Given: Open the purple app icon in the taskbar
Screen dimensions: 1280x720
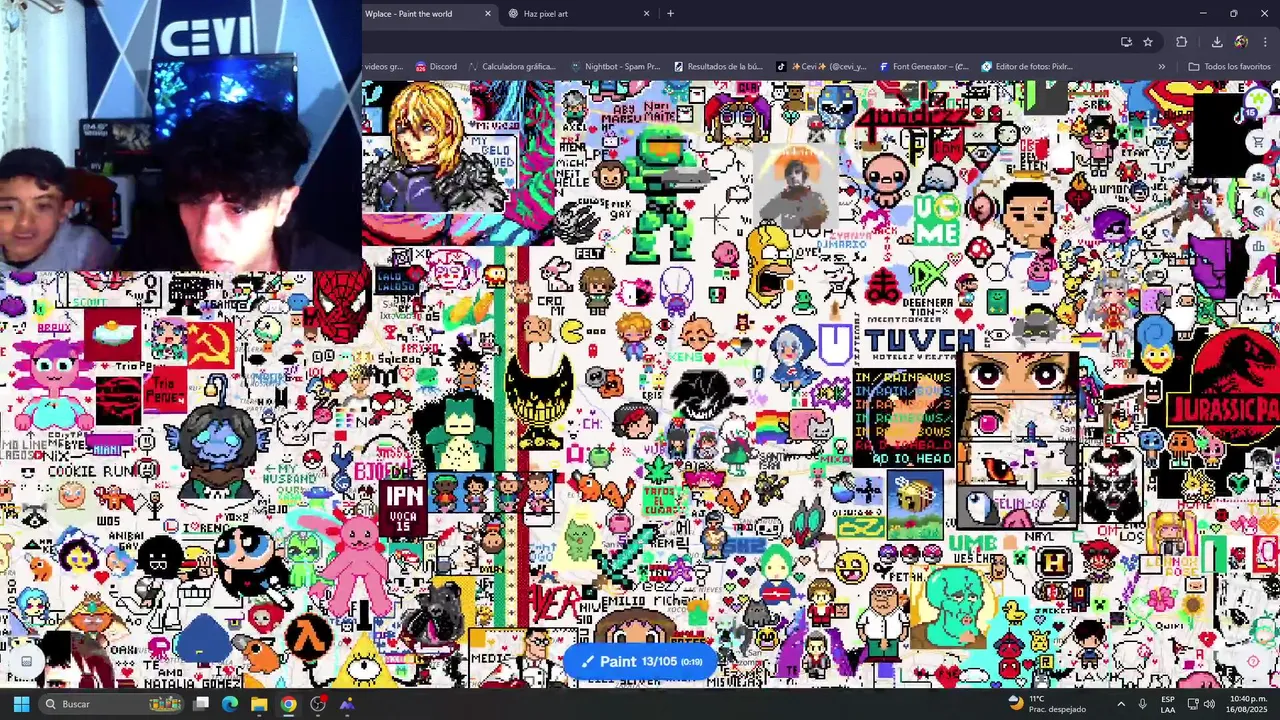Looking at the screenshot, I should (347, 704).
